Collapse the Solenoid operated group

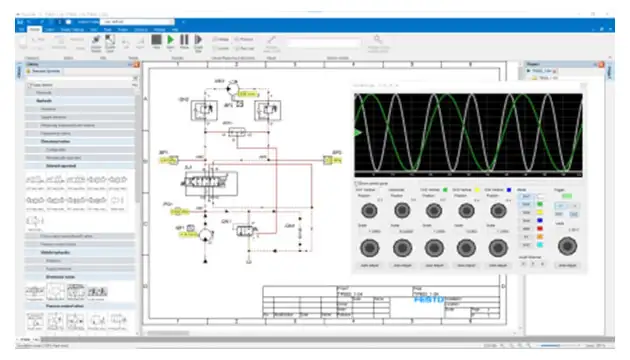[x=80, y=166]
